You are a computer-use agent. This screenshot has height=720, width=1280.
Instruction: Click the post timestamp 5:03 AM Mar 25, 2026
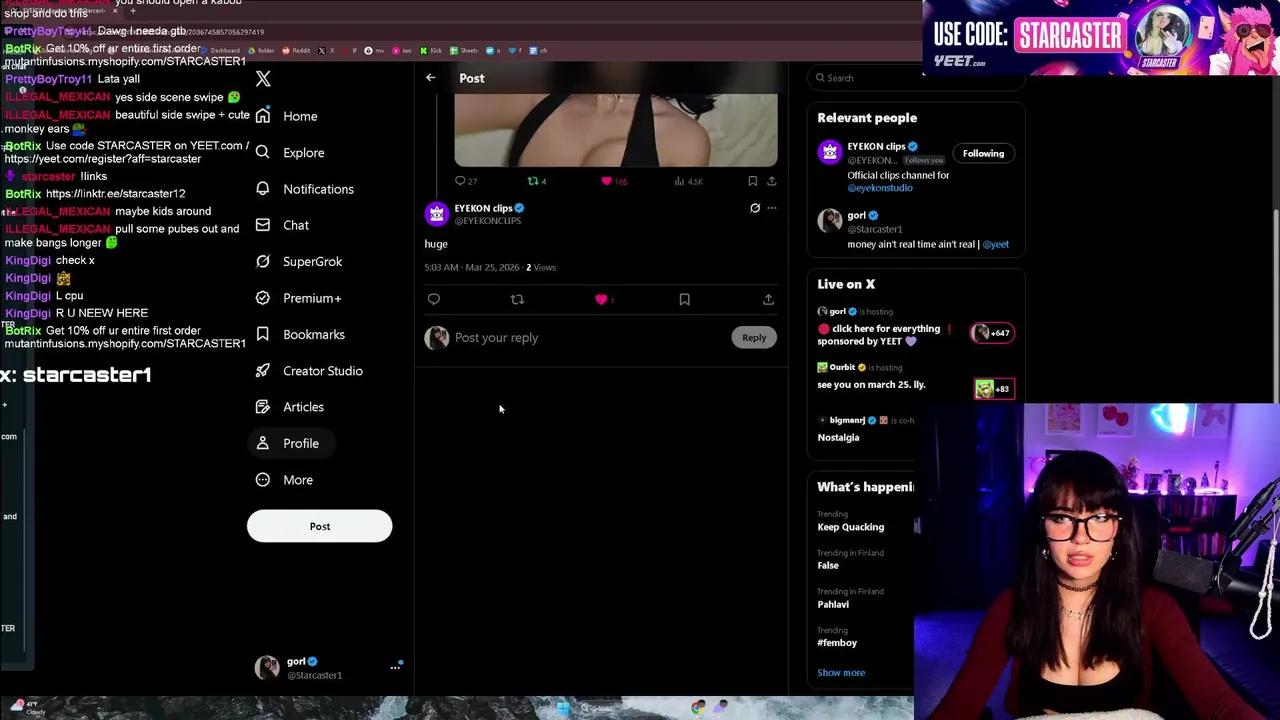[472, 268]
